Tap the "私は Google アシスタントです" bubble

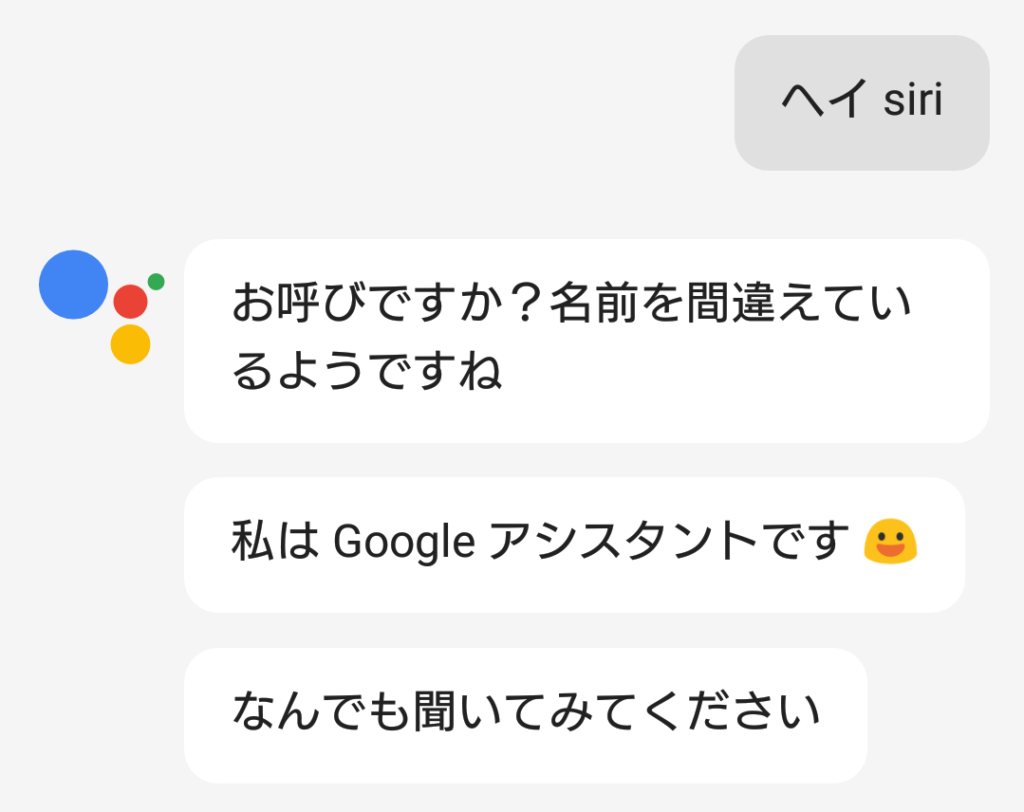coord(573,544)
